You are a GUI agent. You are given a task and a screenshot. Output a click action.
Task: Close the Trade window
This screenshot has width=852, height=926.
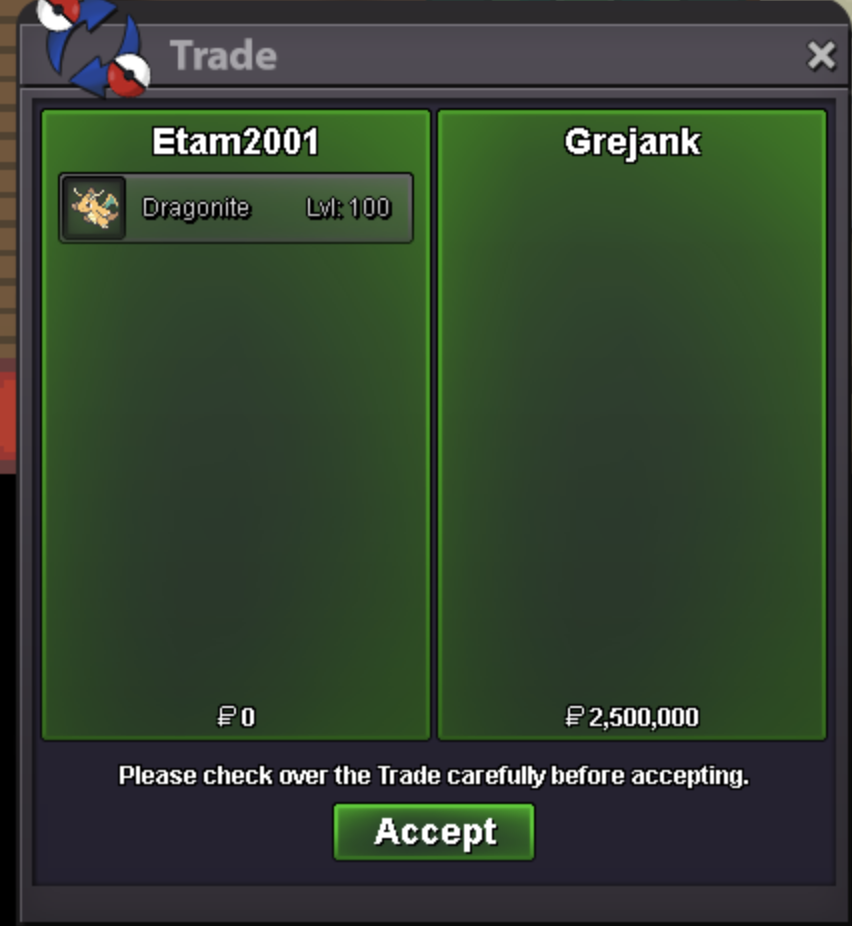(x=821, y=56)
